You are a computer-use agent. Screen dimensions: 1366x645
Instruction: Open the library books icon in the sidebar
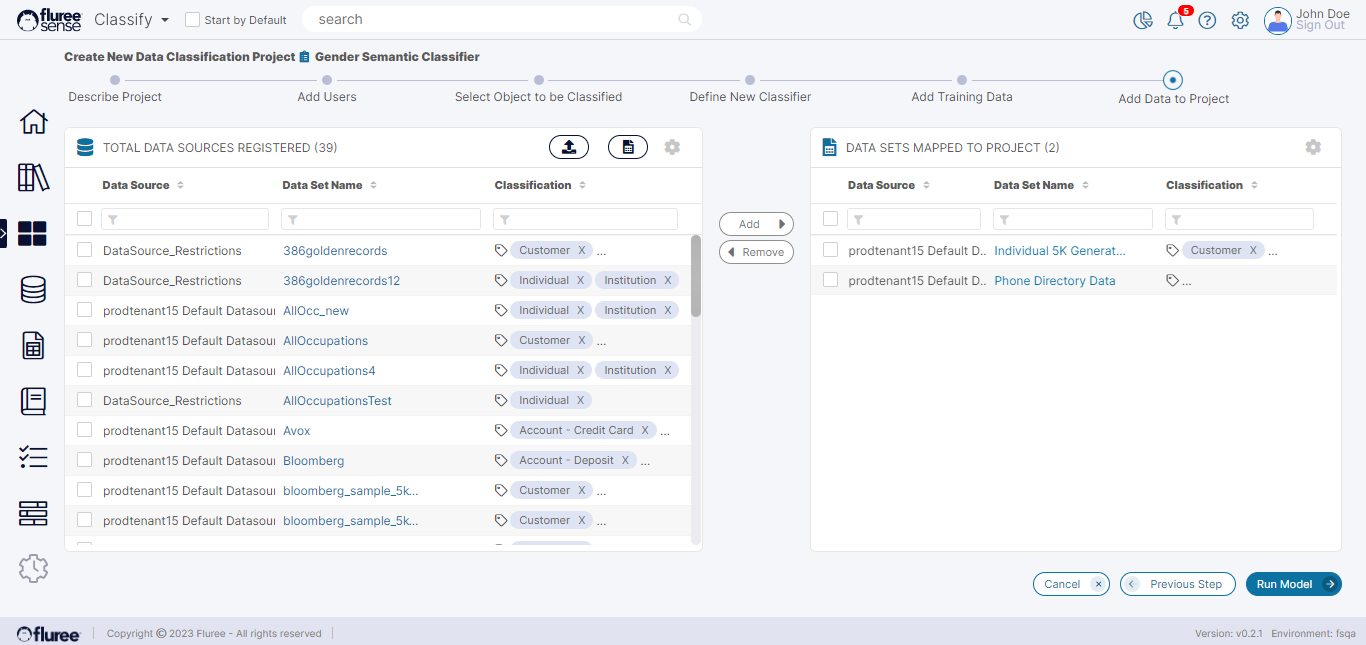coord(33,178)
